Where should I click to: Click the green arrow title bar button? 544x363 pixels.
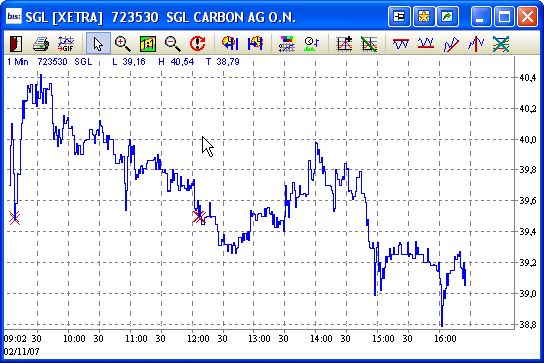pyautogui.click(x=447, y=16)
